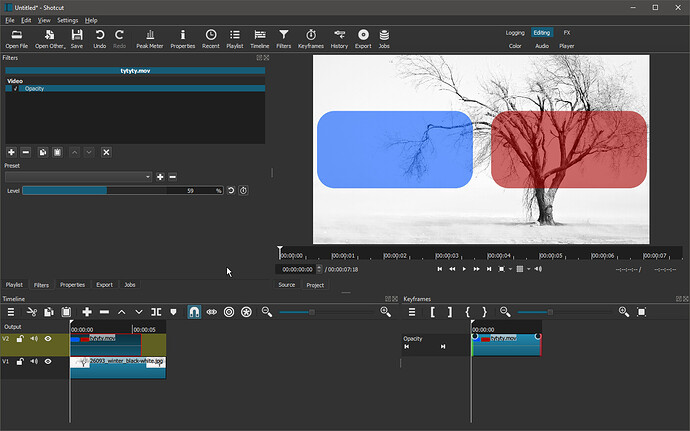Click Play in the player
This screenshot has width=690, height=431.
(x=464, y=269)
